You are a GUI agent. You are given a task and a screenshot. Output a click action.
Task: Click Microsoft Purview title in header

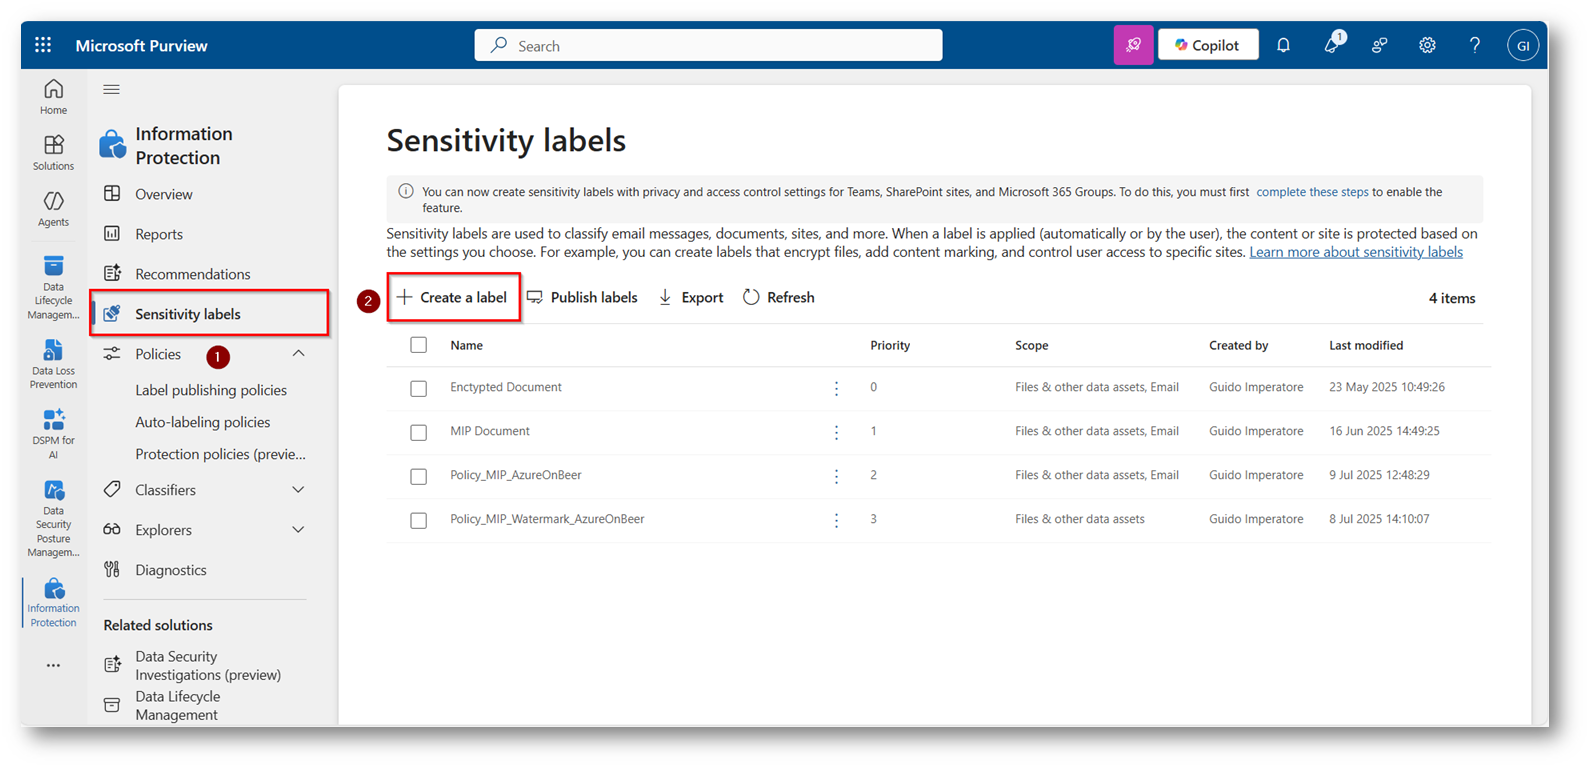(x=142, y=45)
